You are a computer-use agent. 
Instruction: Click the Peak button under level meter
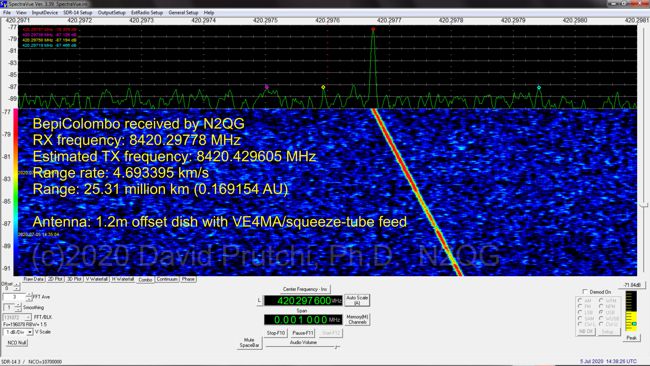[x=631, y=338]
